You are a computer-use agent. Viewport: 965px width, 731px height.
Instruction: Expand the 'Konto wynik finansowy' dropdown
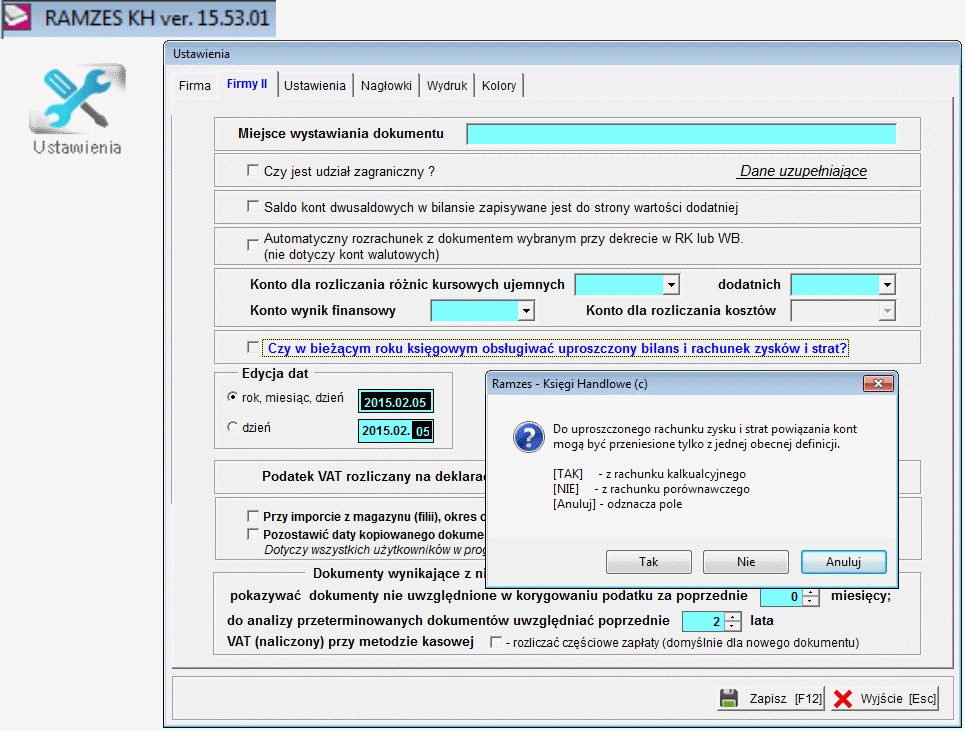[x=526, y=311]
